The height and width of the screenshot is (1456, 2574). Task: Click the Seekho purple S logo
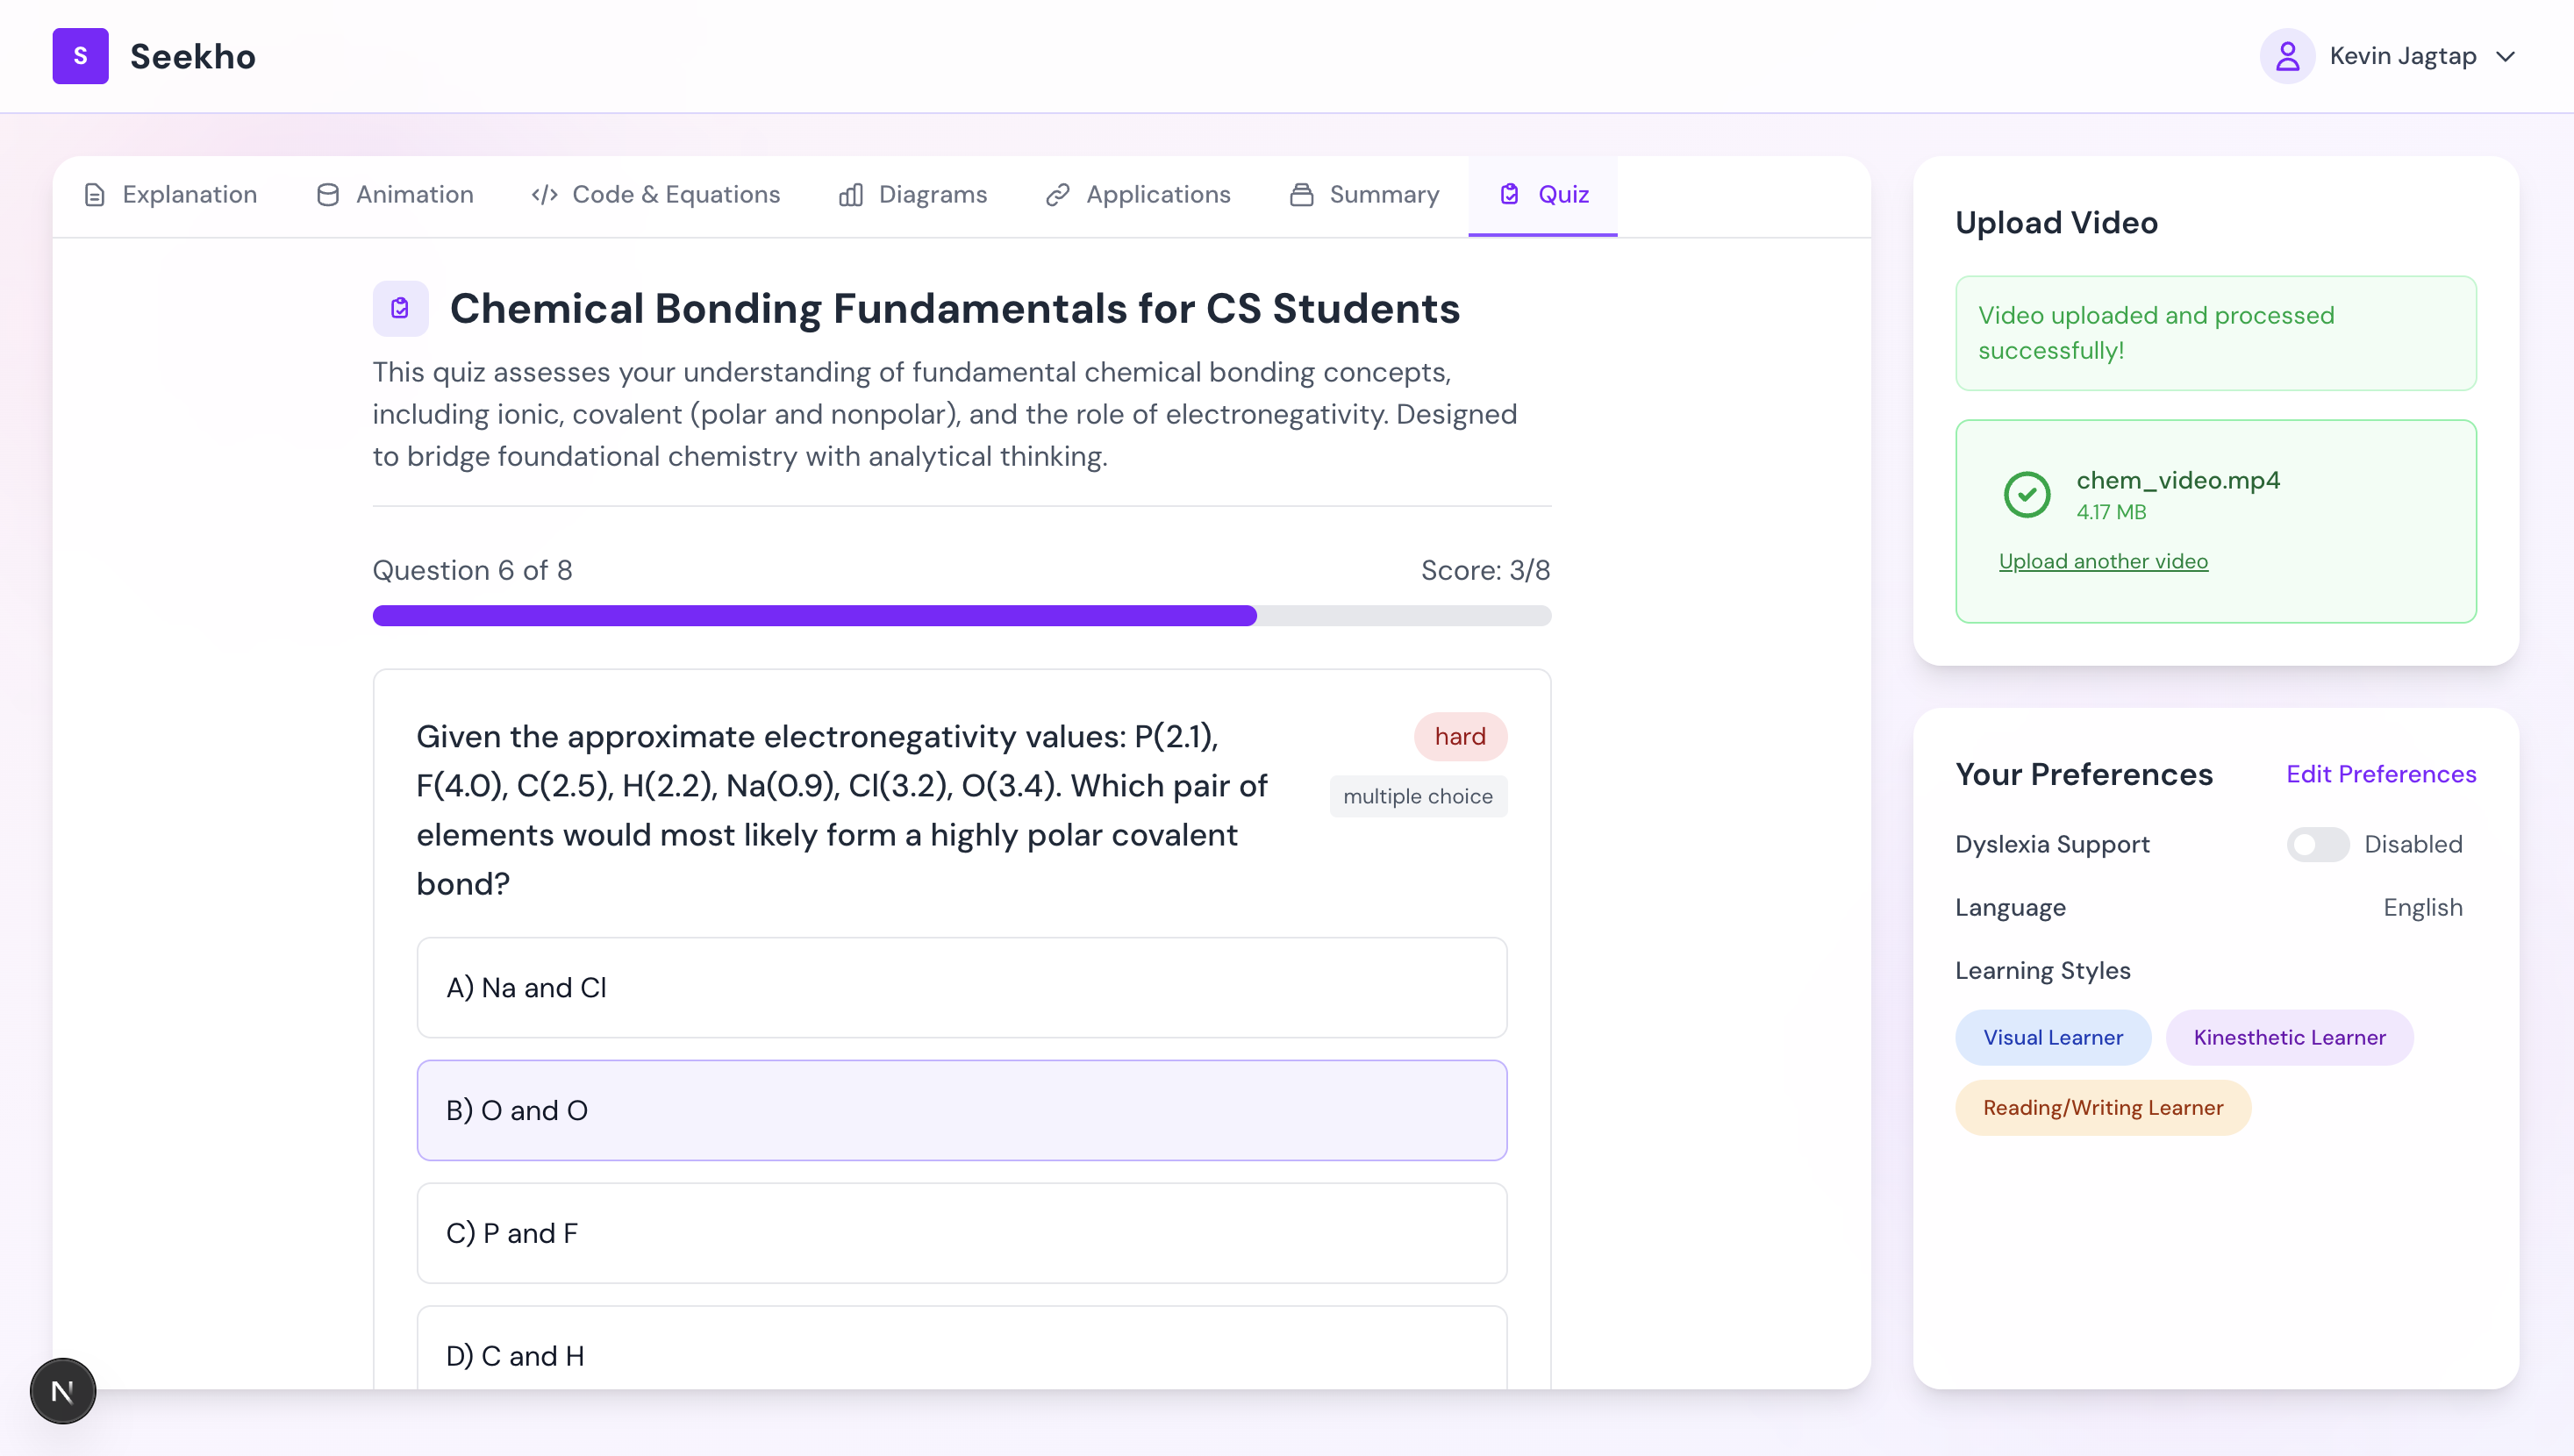click(x=80, y=56)
